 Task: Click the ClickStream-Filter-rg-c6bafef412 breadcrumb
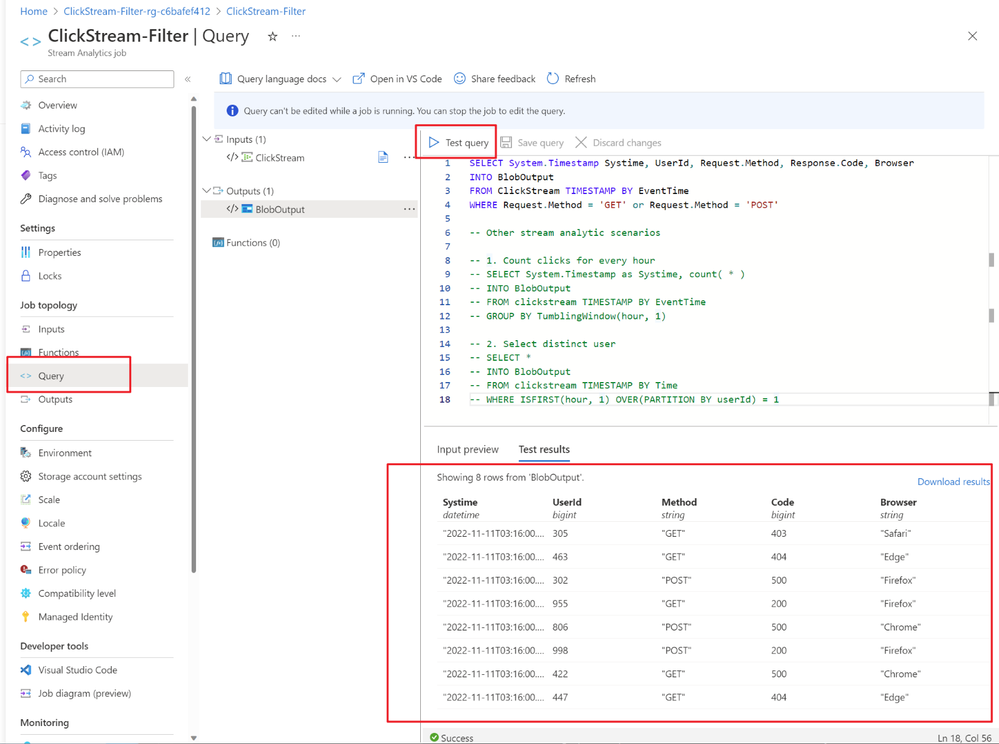coord(137,11)
